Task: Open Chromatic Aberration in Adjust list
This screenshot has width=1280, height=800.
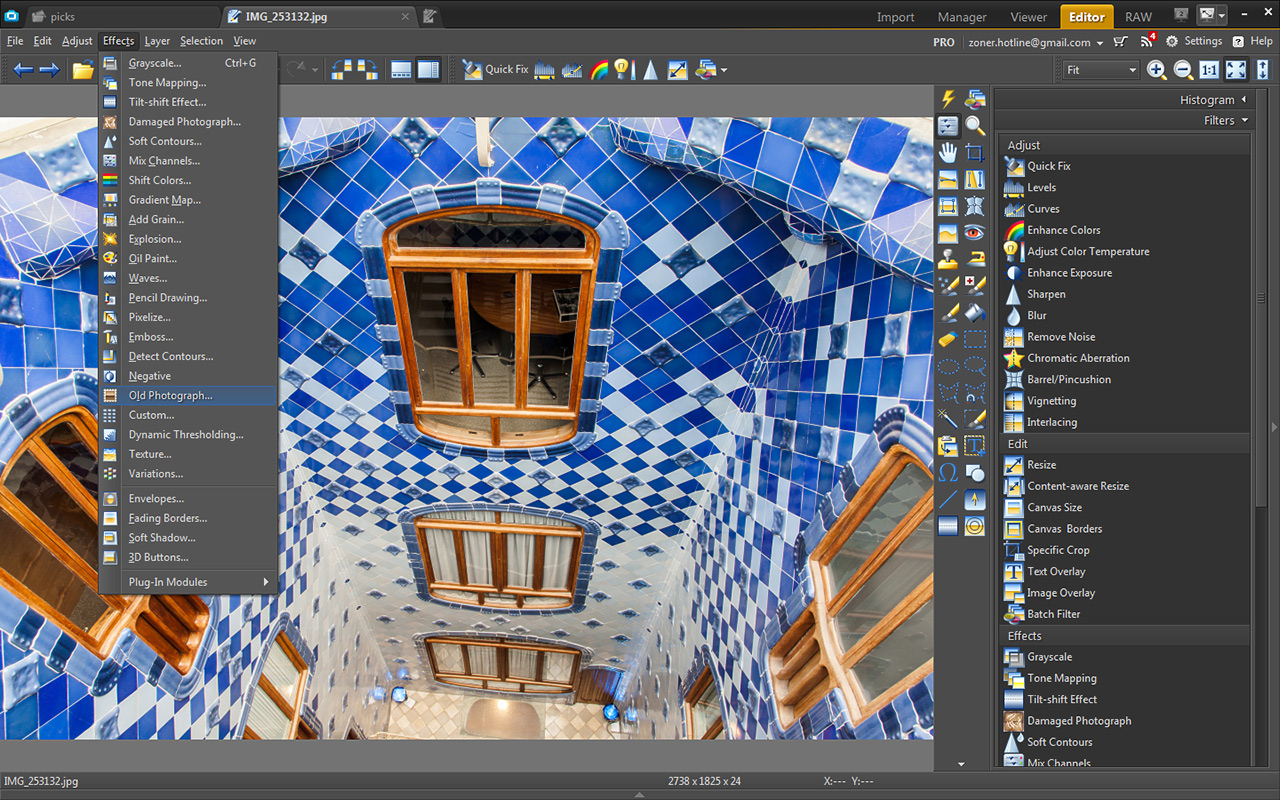Action: 1078,358
